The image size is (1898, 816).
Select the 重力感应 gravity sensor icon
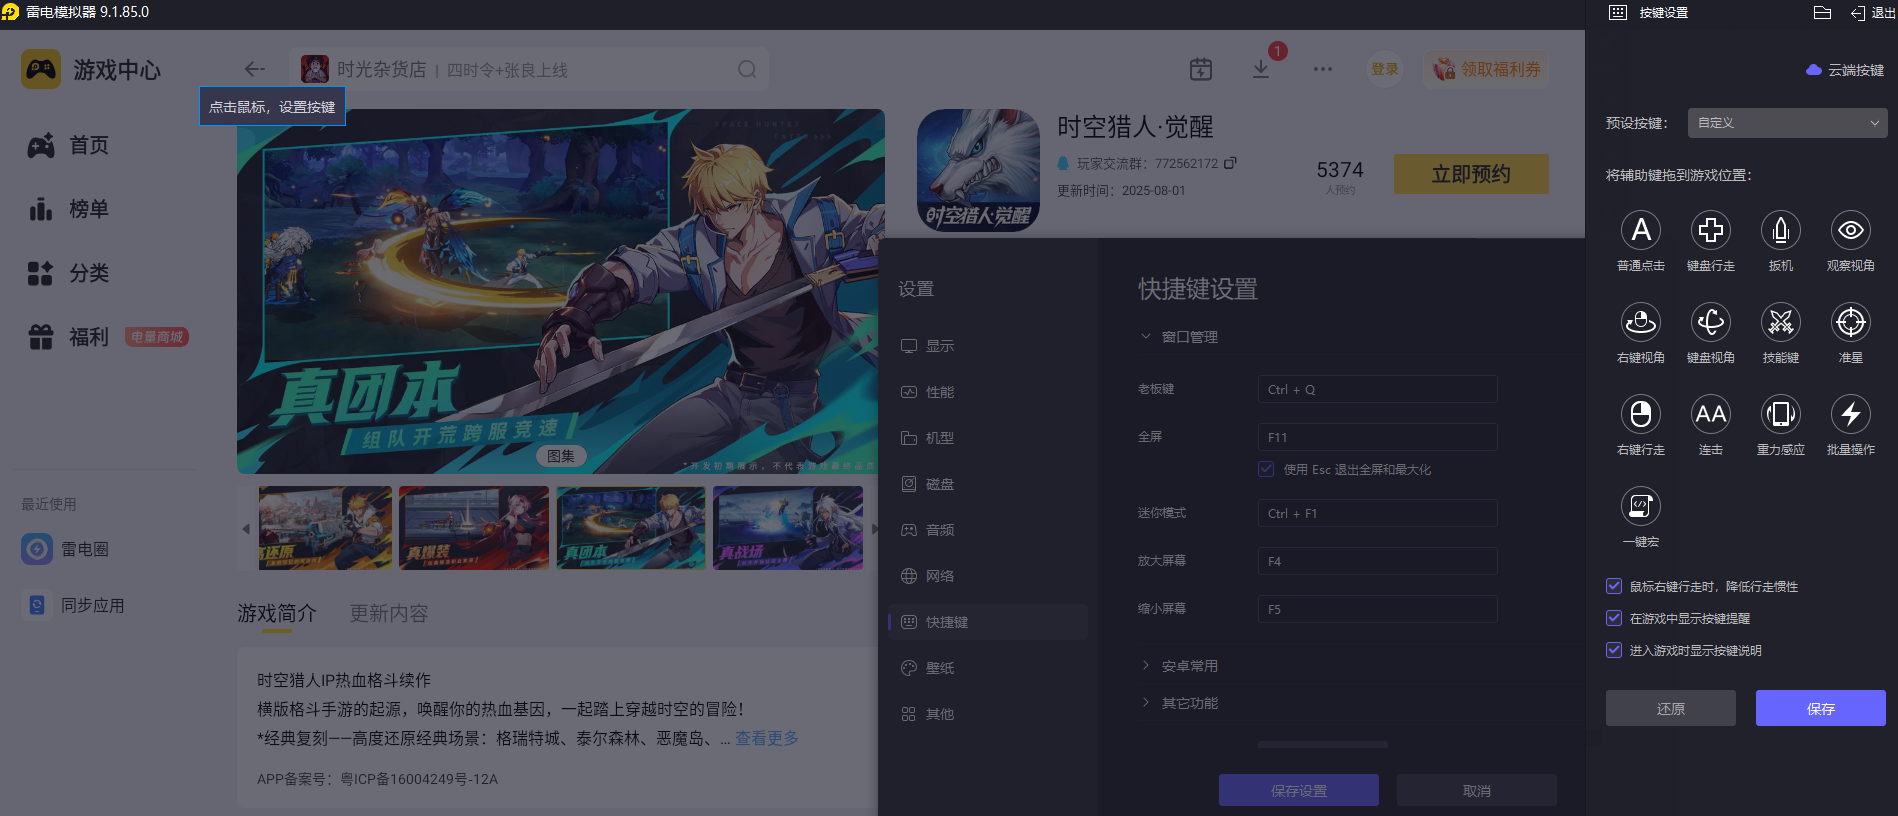pos(1781,414)
